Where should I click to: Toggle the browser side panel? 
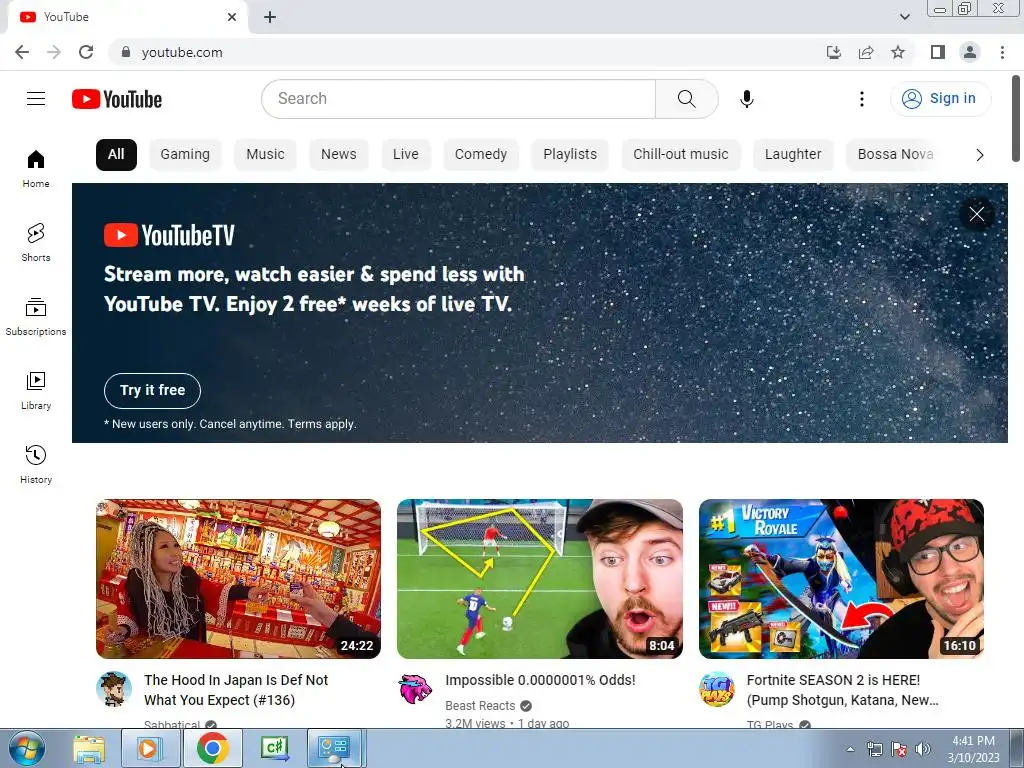pos(938,52)
